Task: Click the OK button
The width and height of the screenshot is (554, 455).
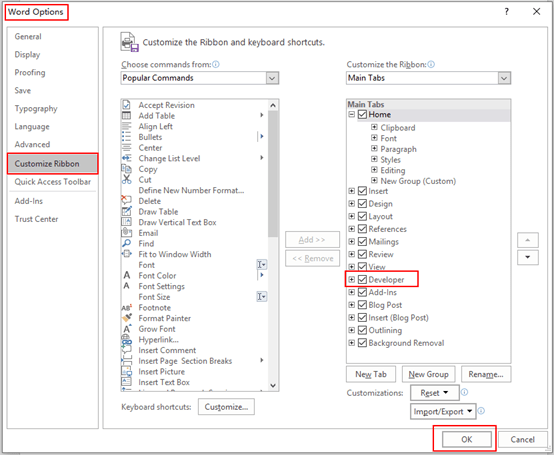Action: pos(467,439)
